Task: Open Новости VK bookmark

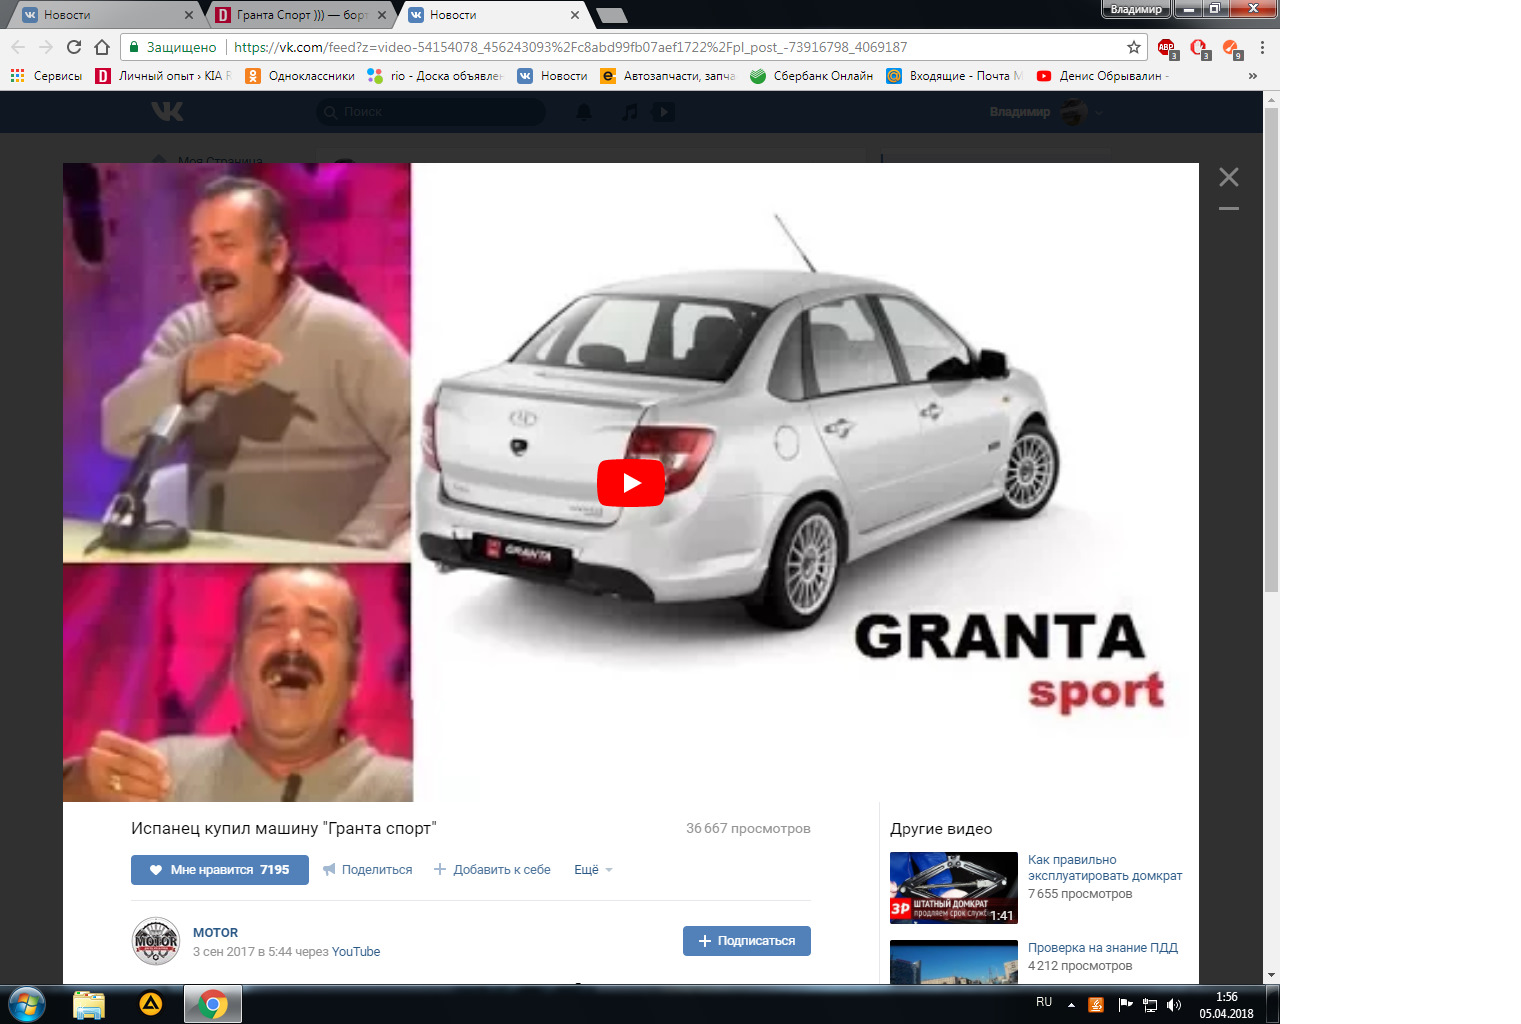Action: pos(552,76)
